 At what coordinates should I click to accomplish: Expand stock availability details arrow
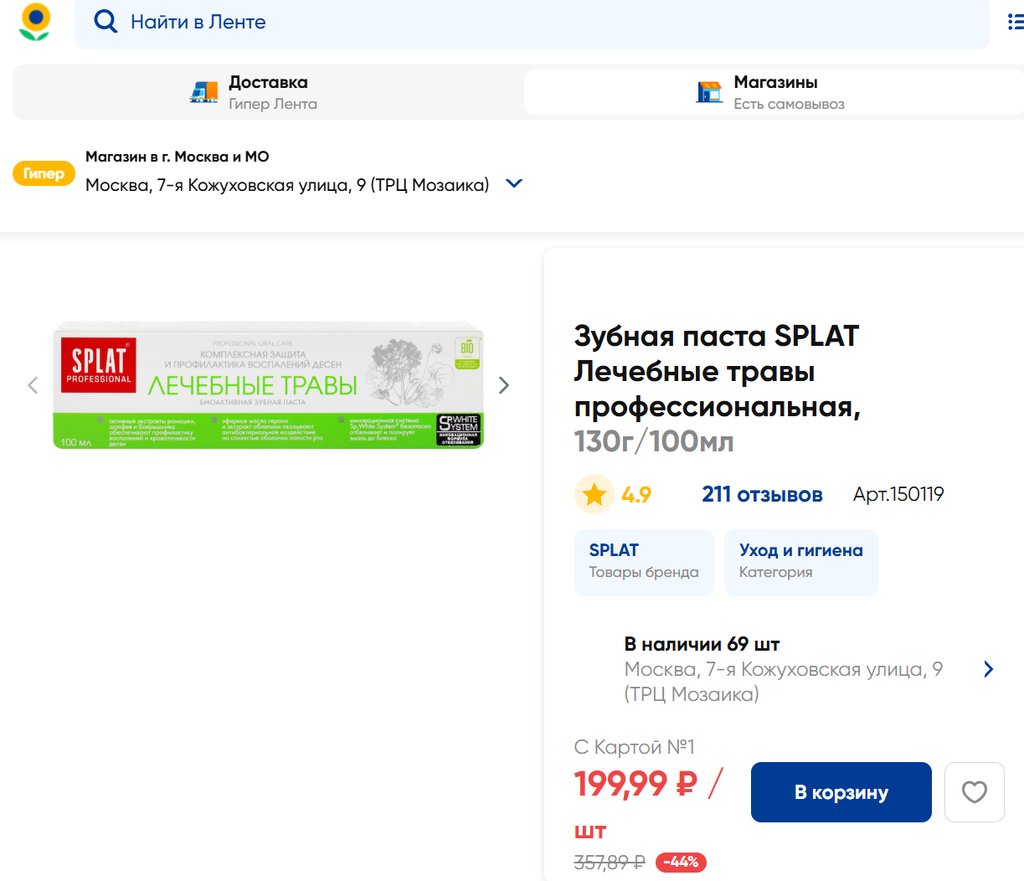coord(988,669)
